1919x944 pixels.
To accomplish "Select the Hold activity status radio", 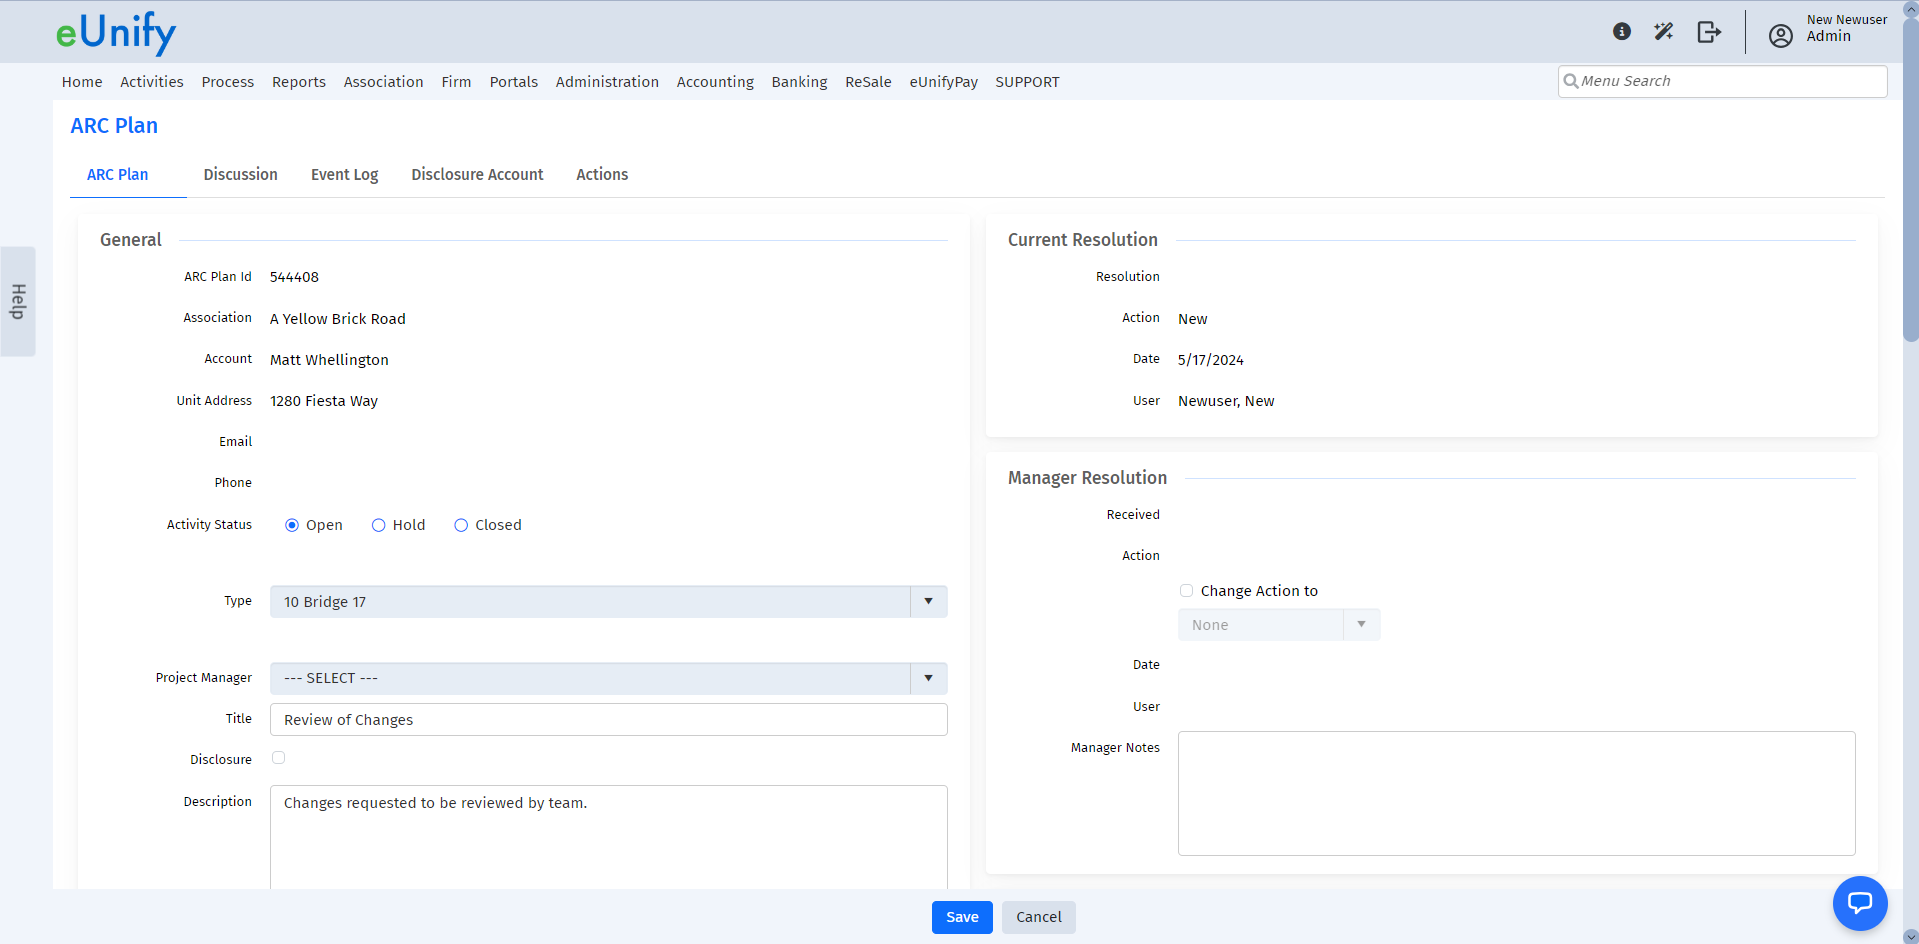I will (379, 525).
